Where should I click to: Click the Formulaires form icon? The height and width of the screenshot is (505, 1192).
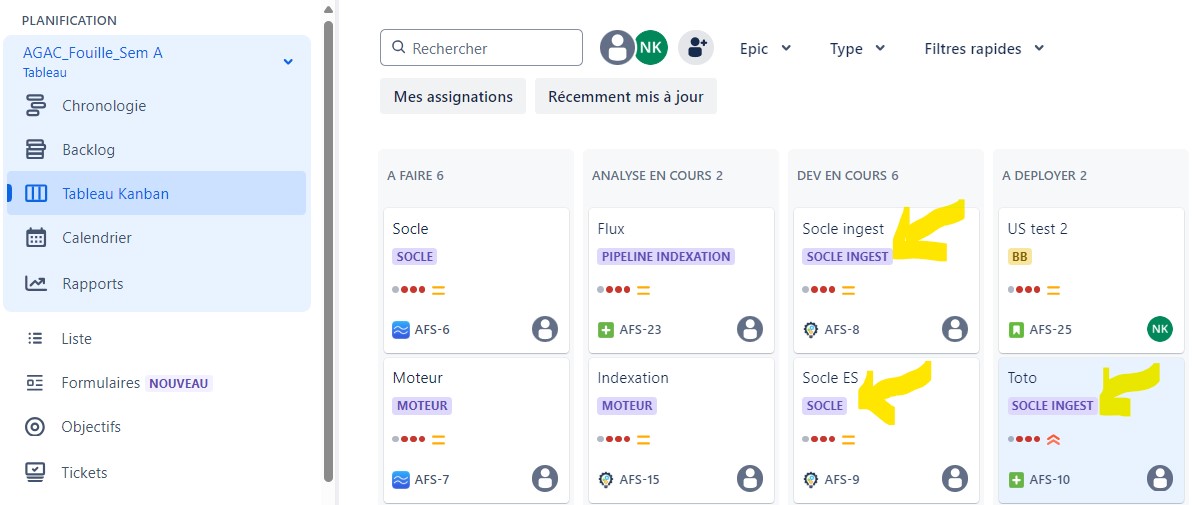tap(35, 383)
